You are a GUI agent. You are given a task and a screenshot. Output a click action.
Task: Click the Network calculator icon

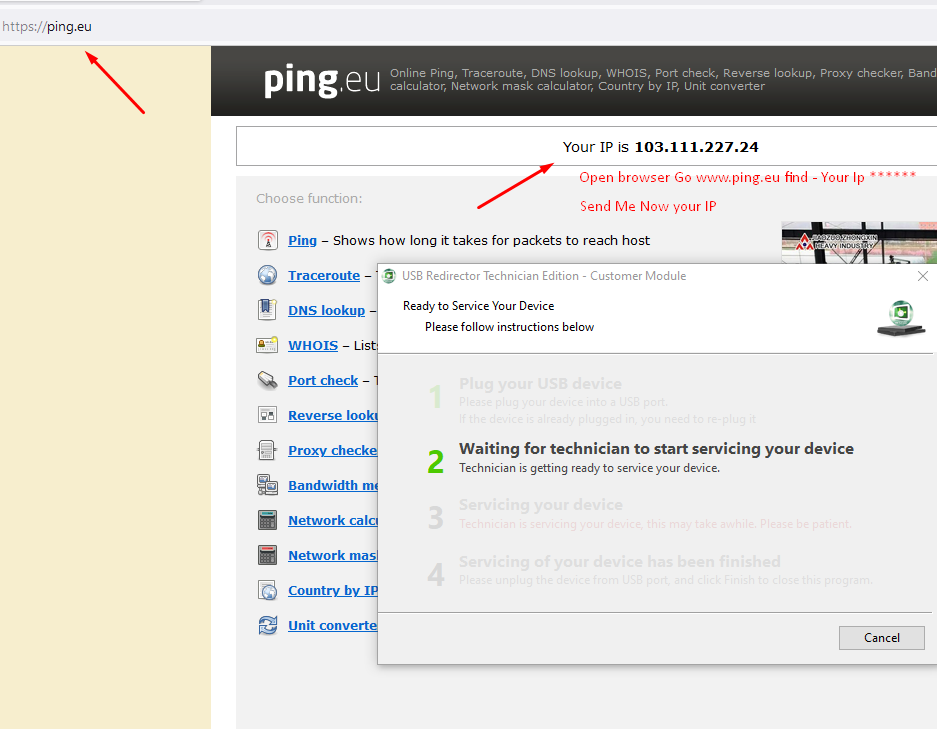point(267,520)
